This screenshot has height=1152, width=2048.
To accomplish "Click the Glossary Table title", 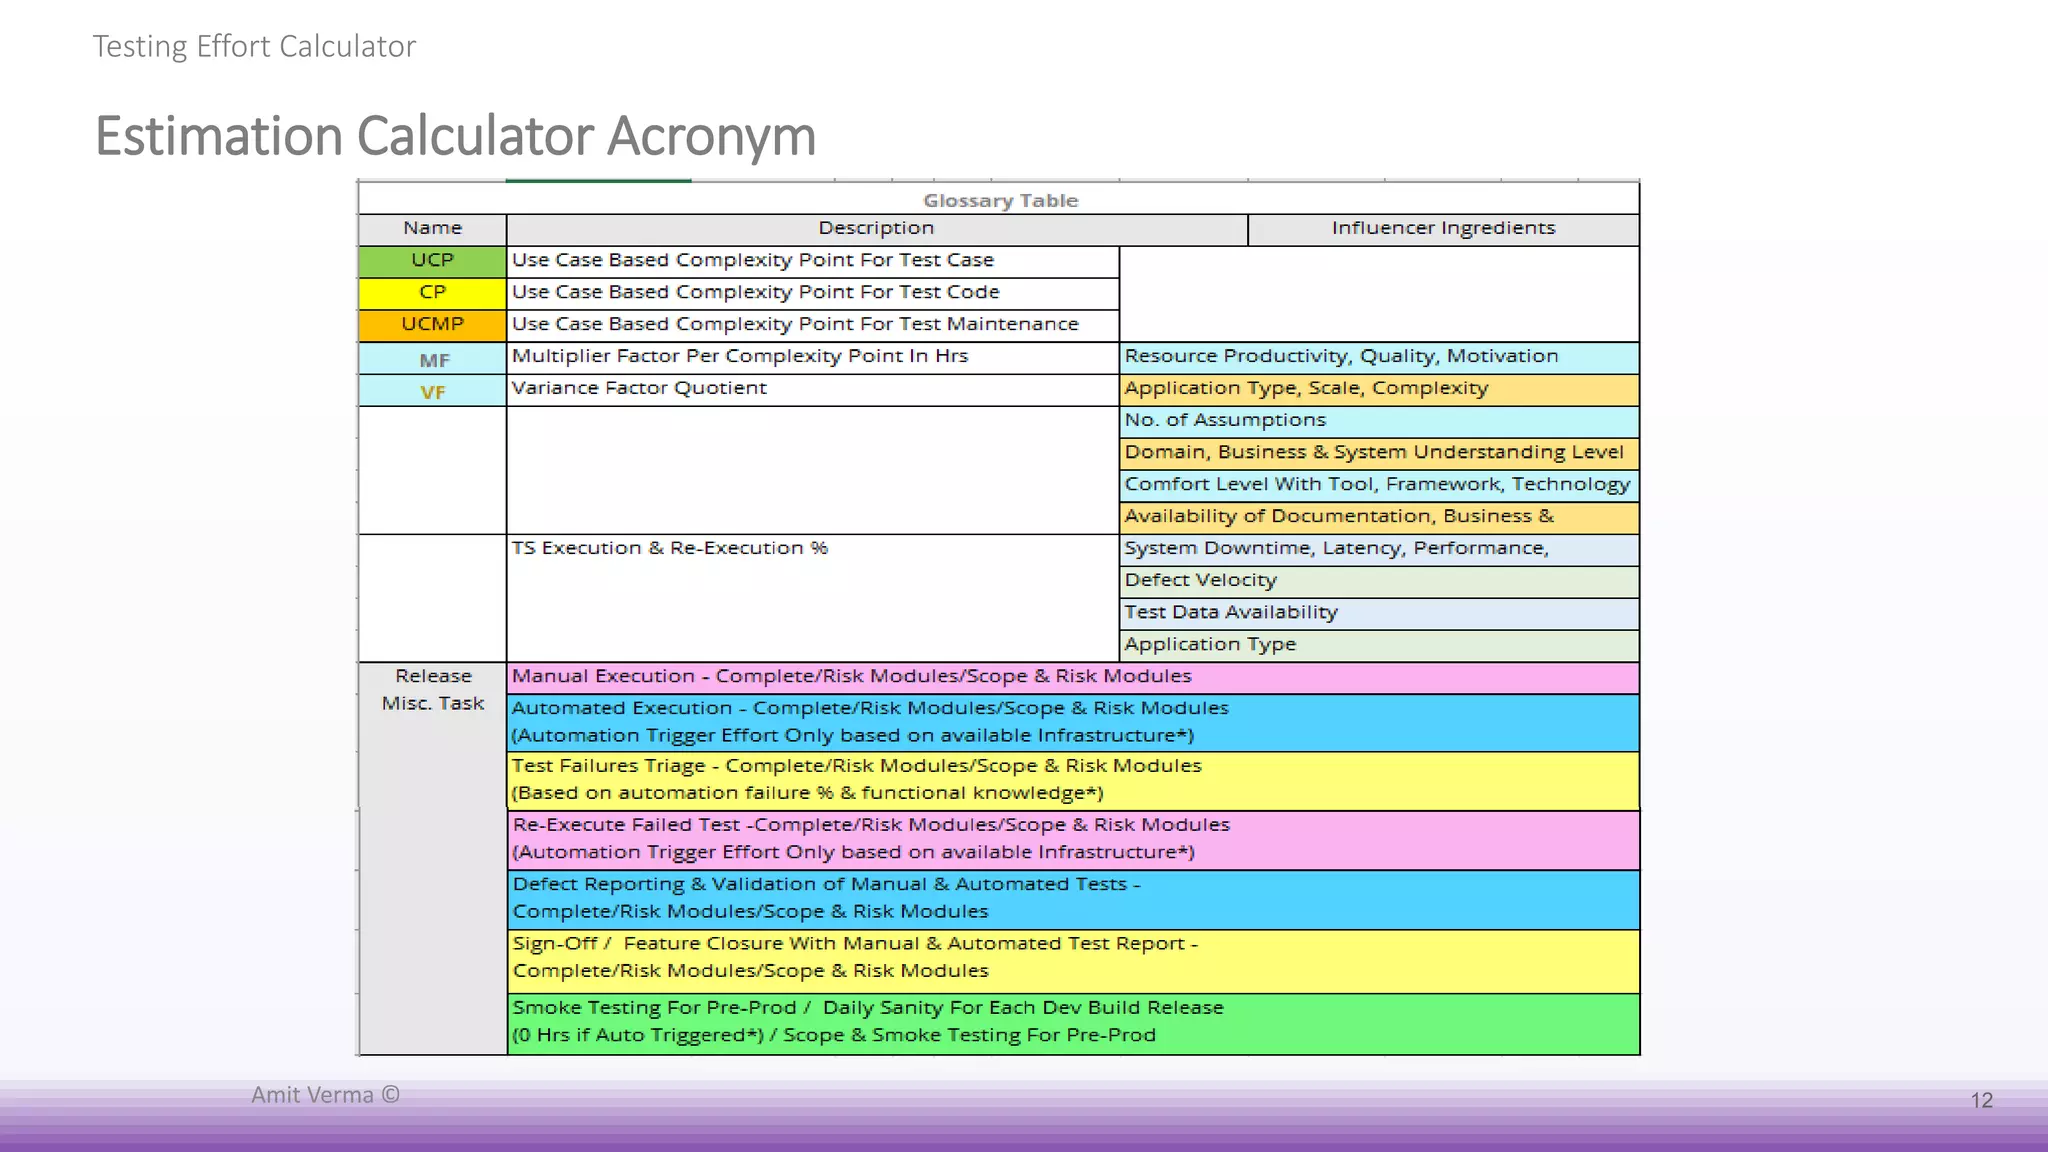I will click(x=999, y=200).
